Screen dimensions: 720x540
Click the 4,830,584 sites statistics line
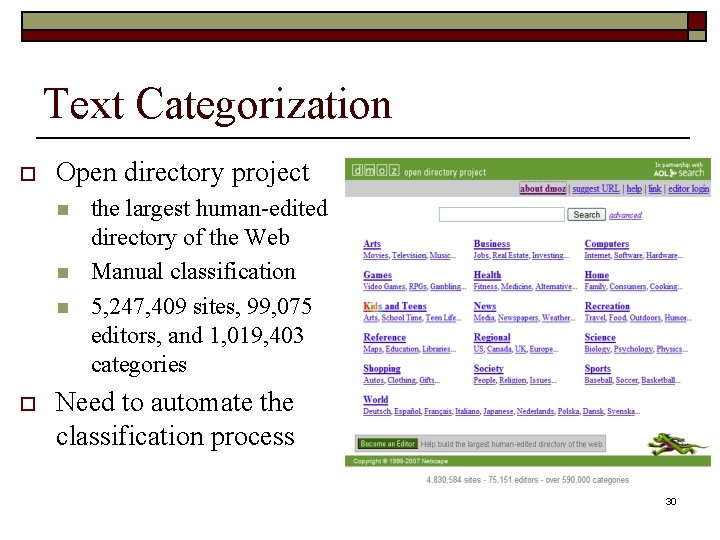point(527,480)
